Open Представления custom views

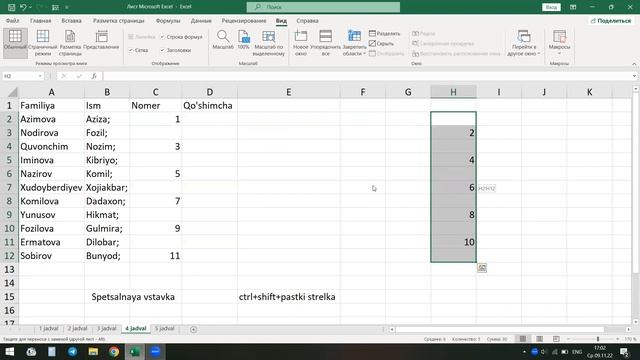click(x=101, y=40)
